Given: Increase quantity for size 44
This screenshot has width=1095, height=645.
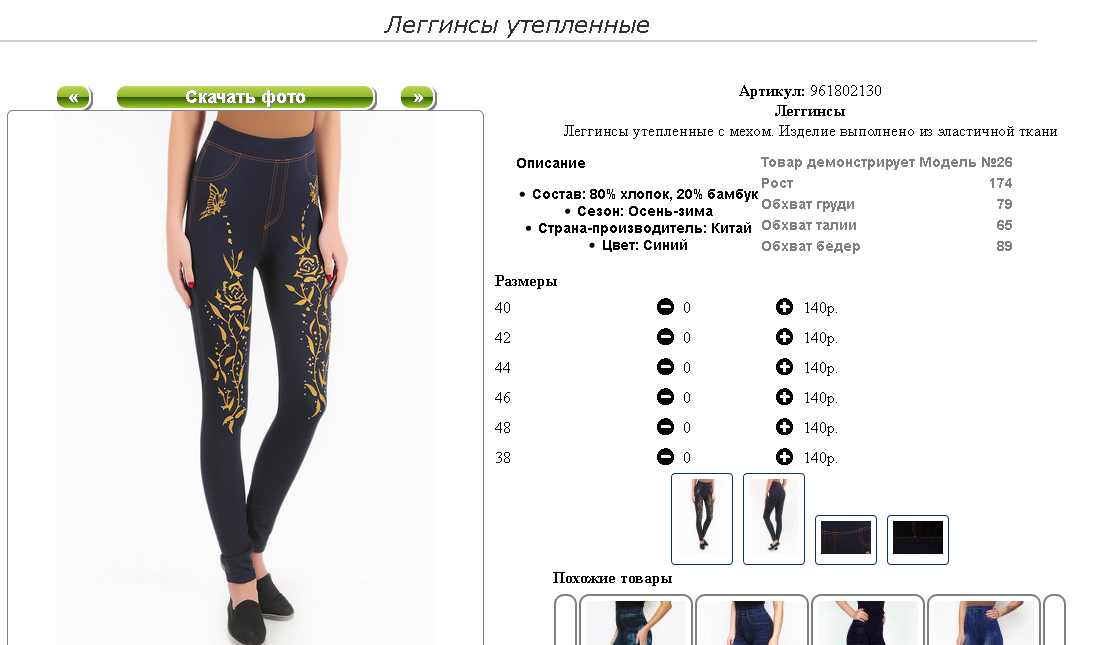Looking at the screenshot, I should point(784,367).
